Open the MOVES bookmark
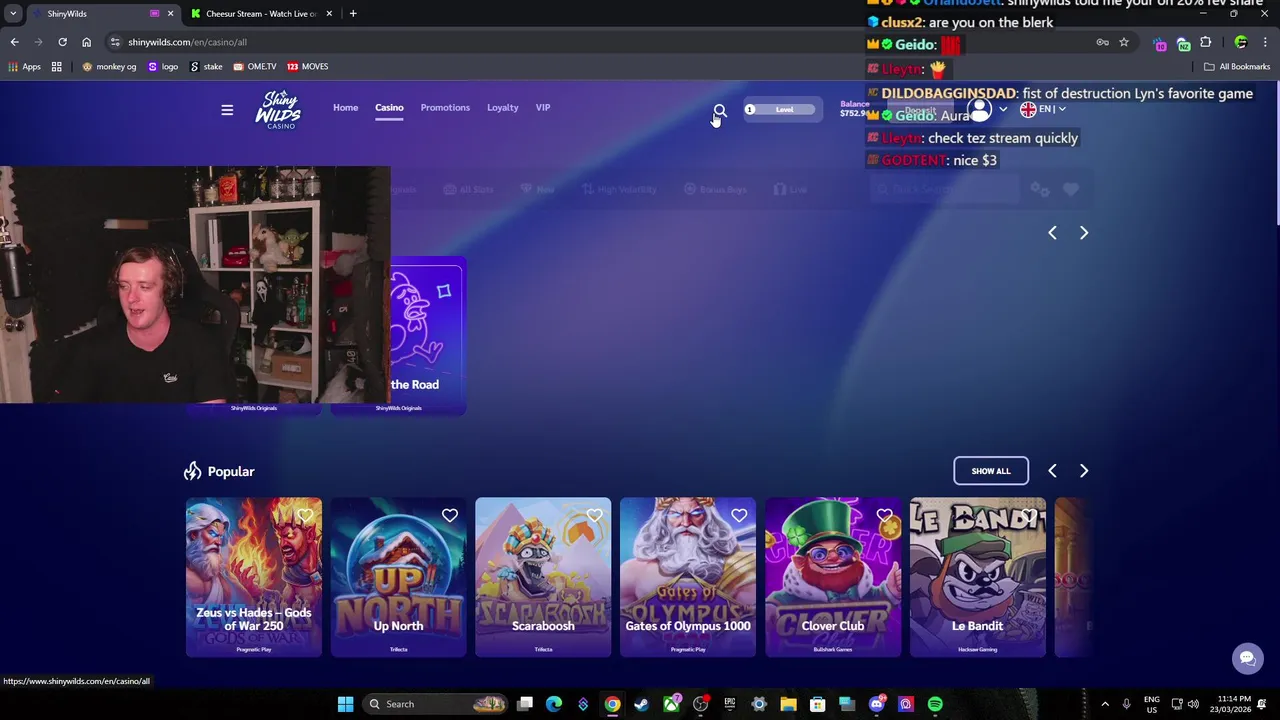Viewport: 1280px width, 720px height. [x=308, y=67]
